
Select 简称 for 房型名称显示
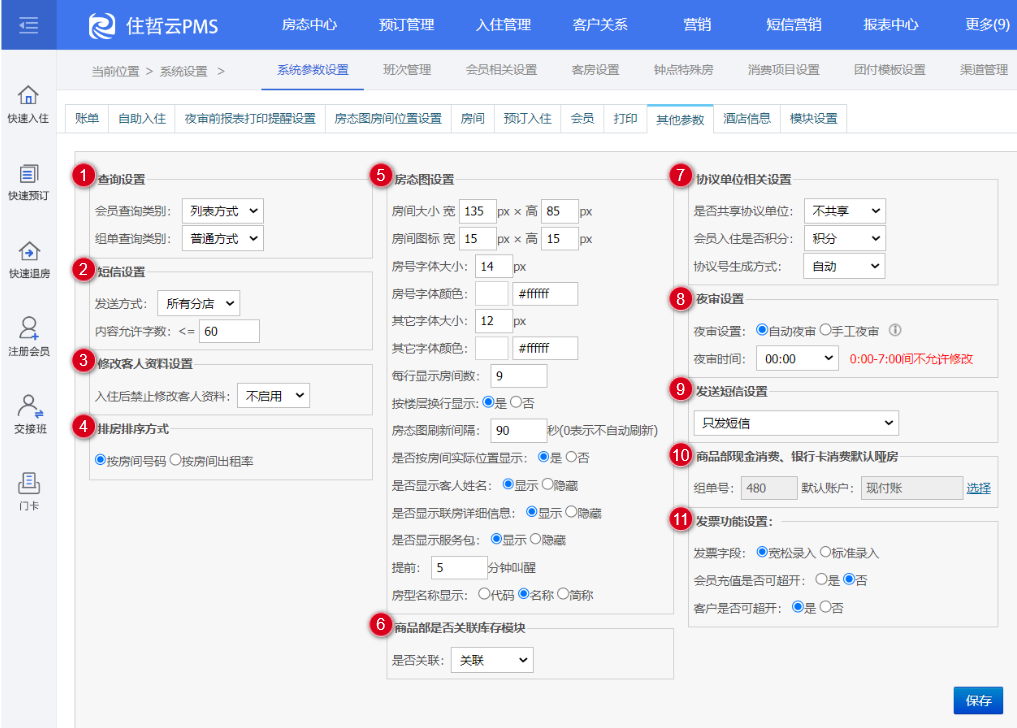click(x=562, y=594)
